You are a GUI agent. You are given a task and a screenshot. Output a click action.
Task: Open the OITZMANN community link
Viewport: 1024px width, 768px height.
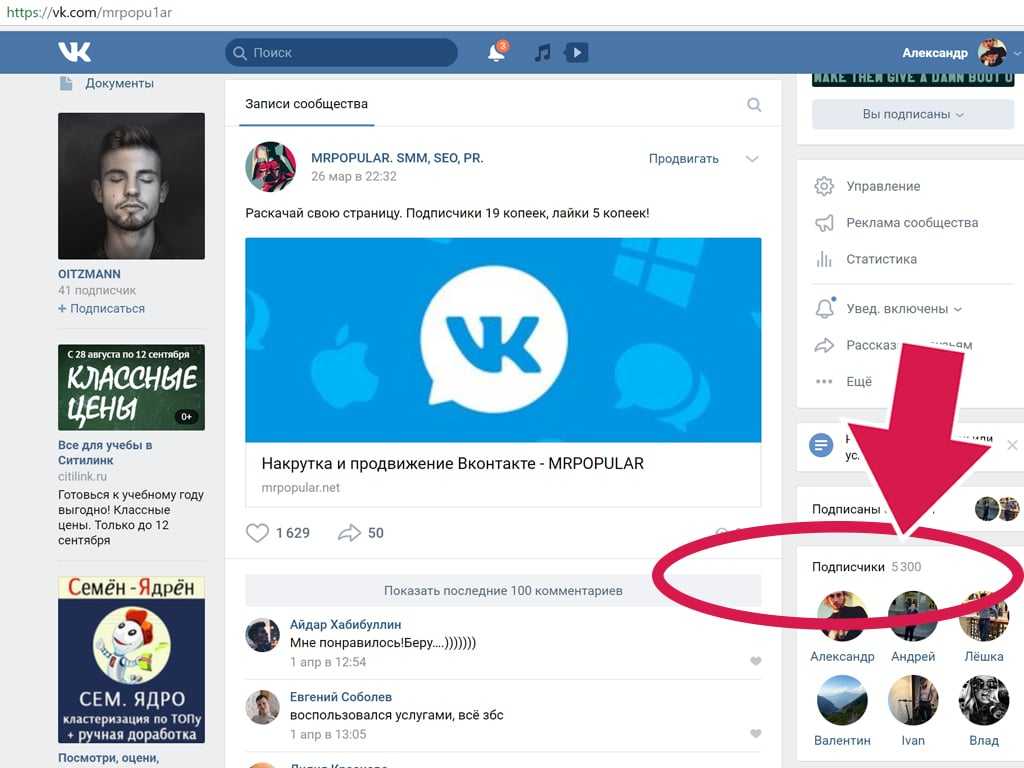[89, 274]
